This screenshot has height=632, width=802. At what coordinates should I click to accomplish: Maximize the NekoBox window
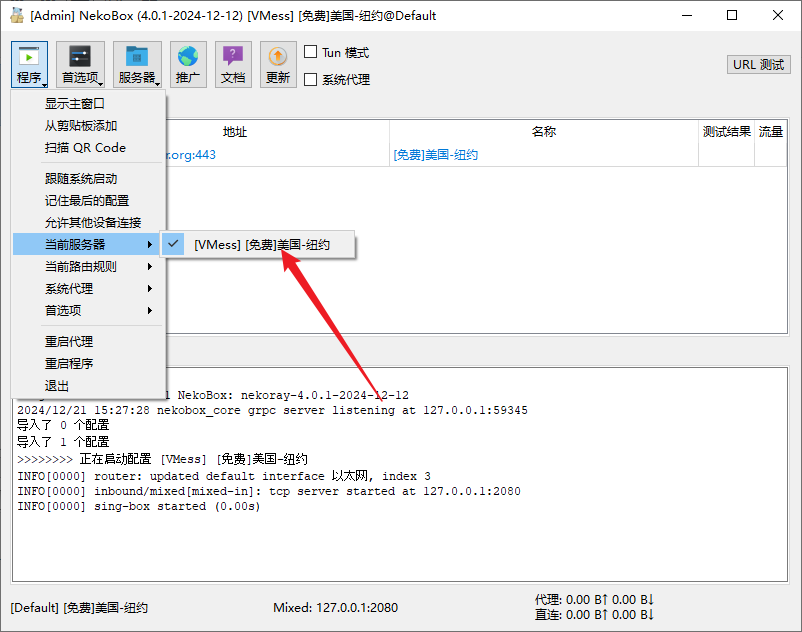[732, 15]
